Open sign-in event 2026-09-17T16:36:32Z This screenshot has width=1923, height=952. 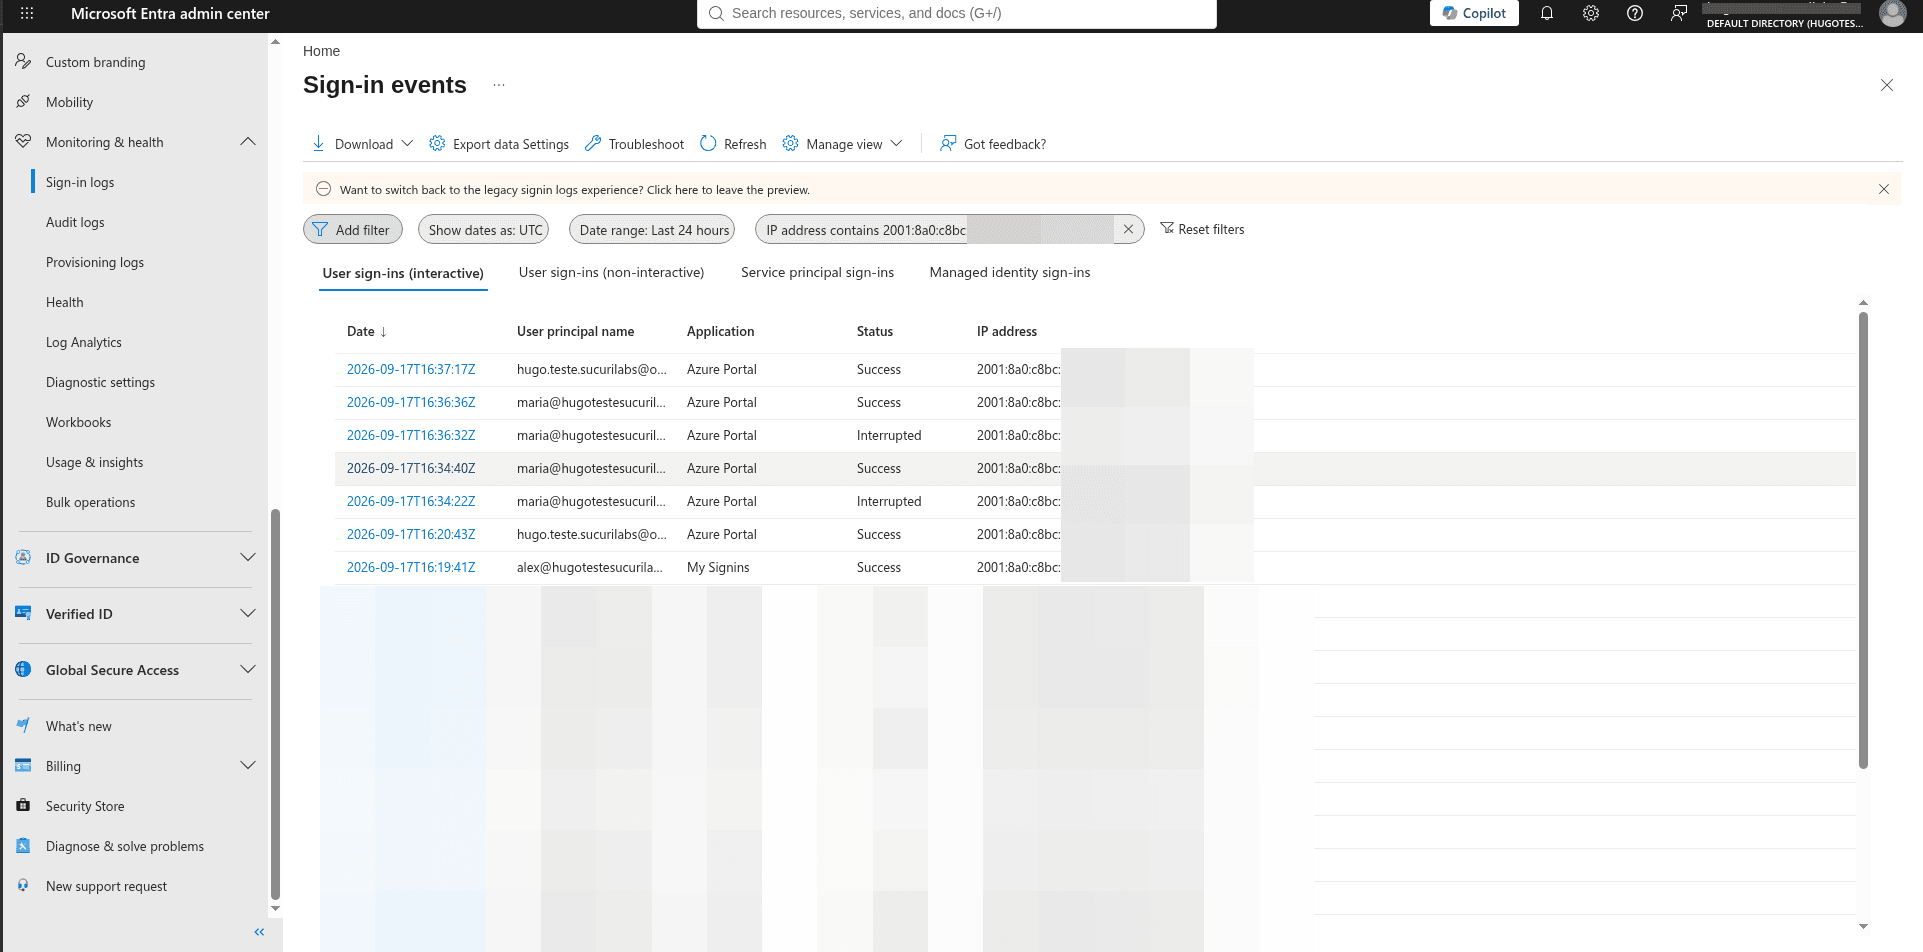tap(411, 435)
